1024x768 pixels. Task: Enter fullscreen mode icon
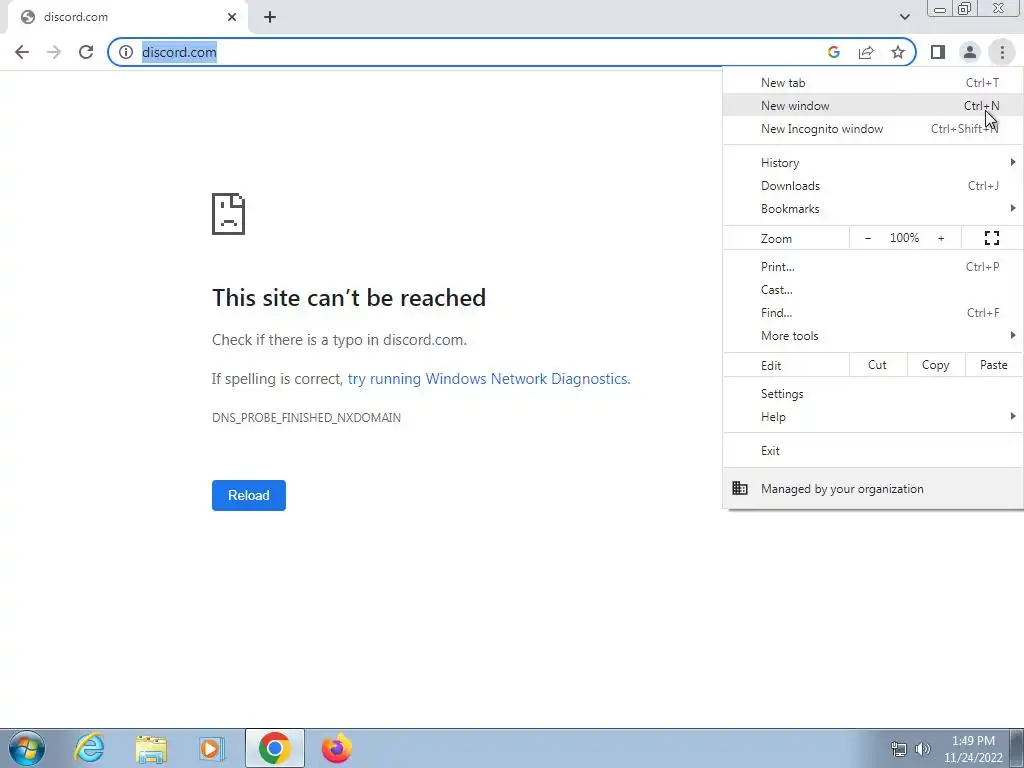tap(991, 238)
